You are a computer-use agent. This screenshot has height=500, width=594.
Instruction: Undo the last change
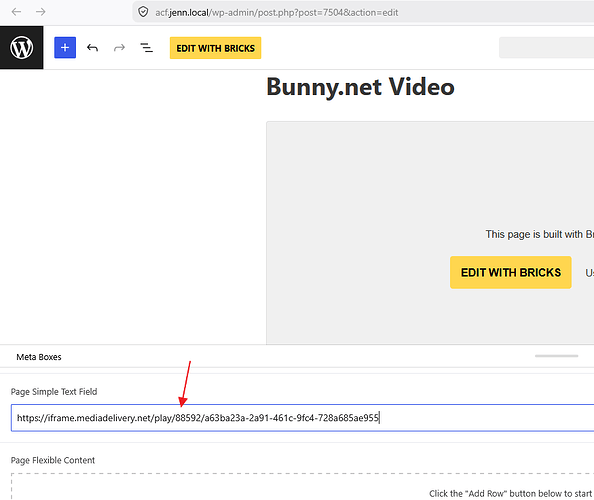click(92, 48)
